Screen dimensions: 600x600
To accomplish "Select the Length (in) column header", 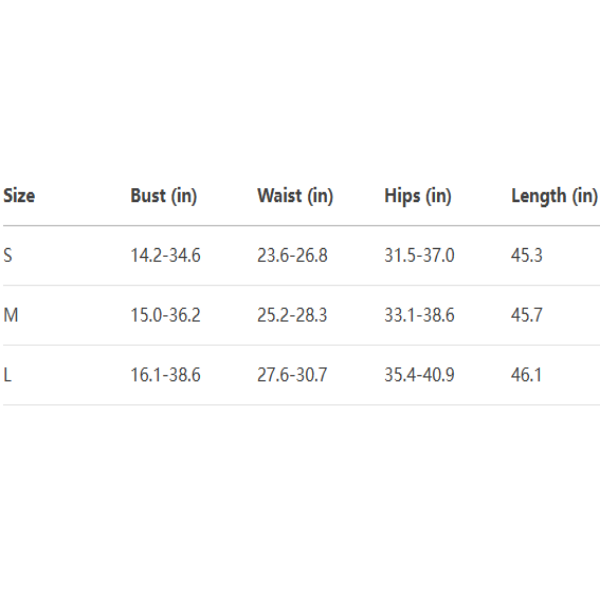I will 554,196.
